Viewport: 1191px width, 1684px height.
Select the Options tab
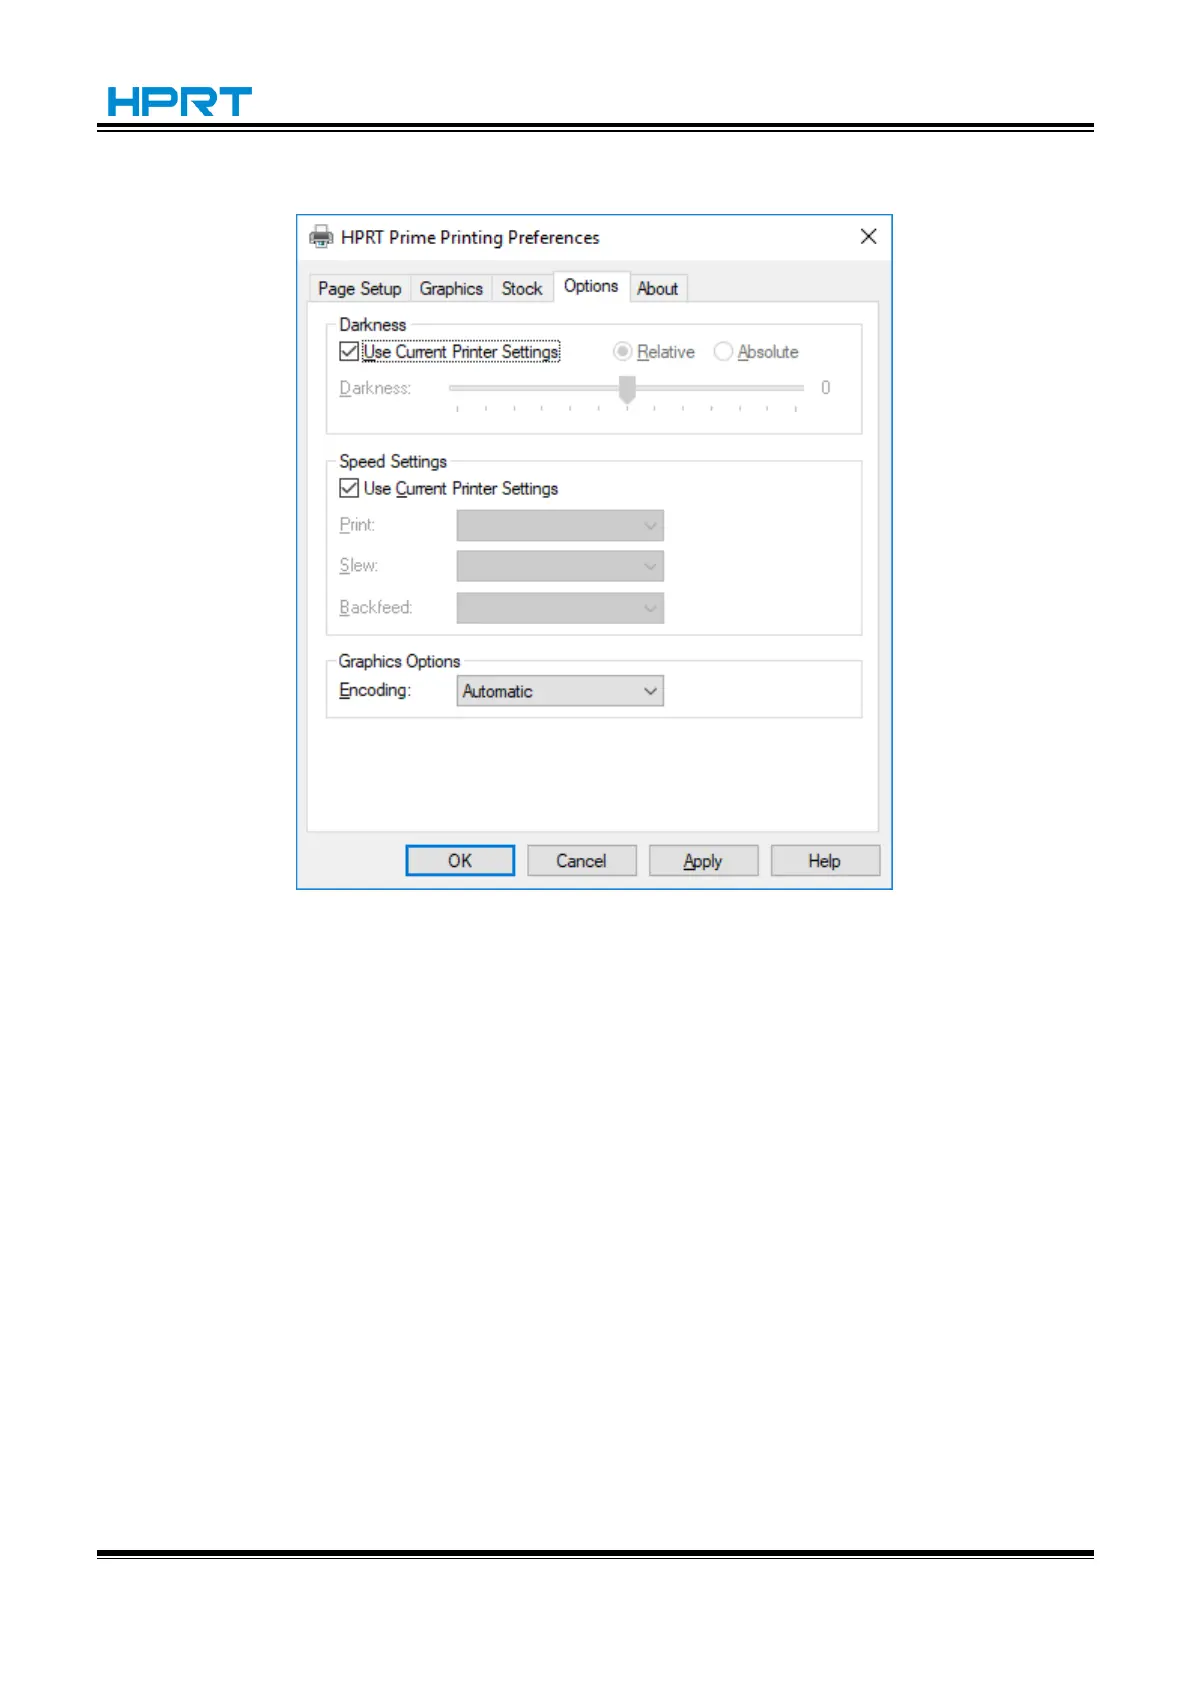[x=591, y=286]
